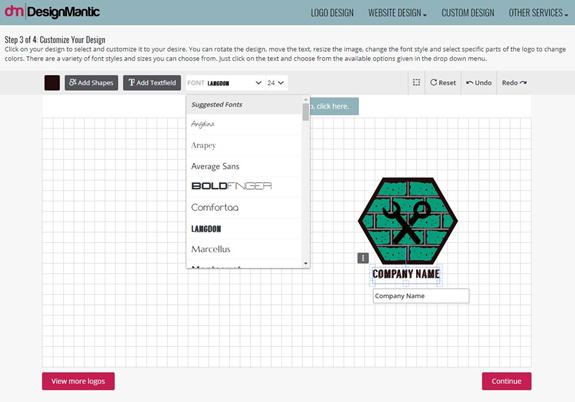Expand the Website Design menu
This screenshot has height=402, width=575.
point(397,13)
